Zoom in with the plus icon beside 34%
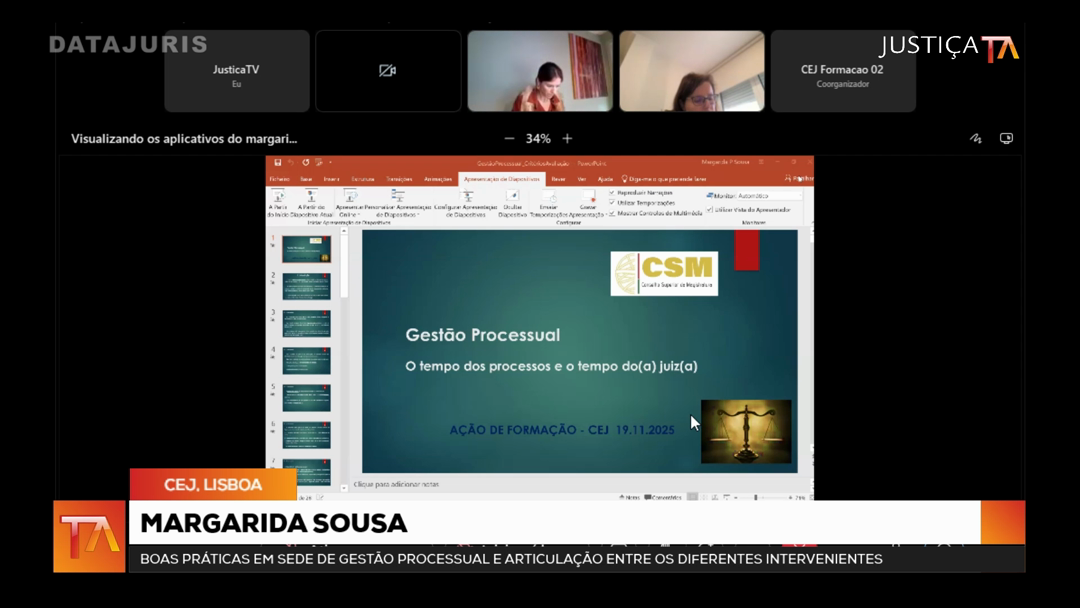 pyautogui.click(x=567, y=139)
